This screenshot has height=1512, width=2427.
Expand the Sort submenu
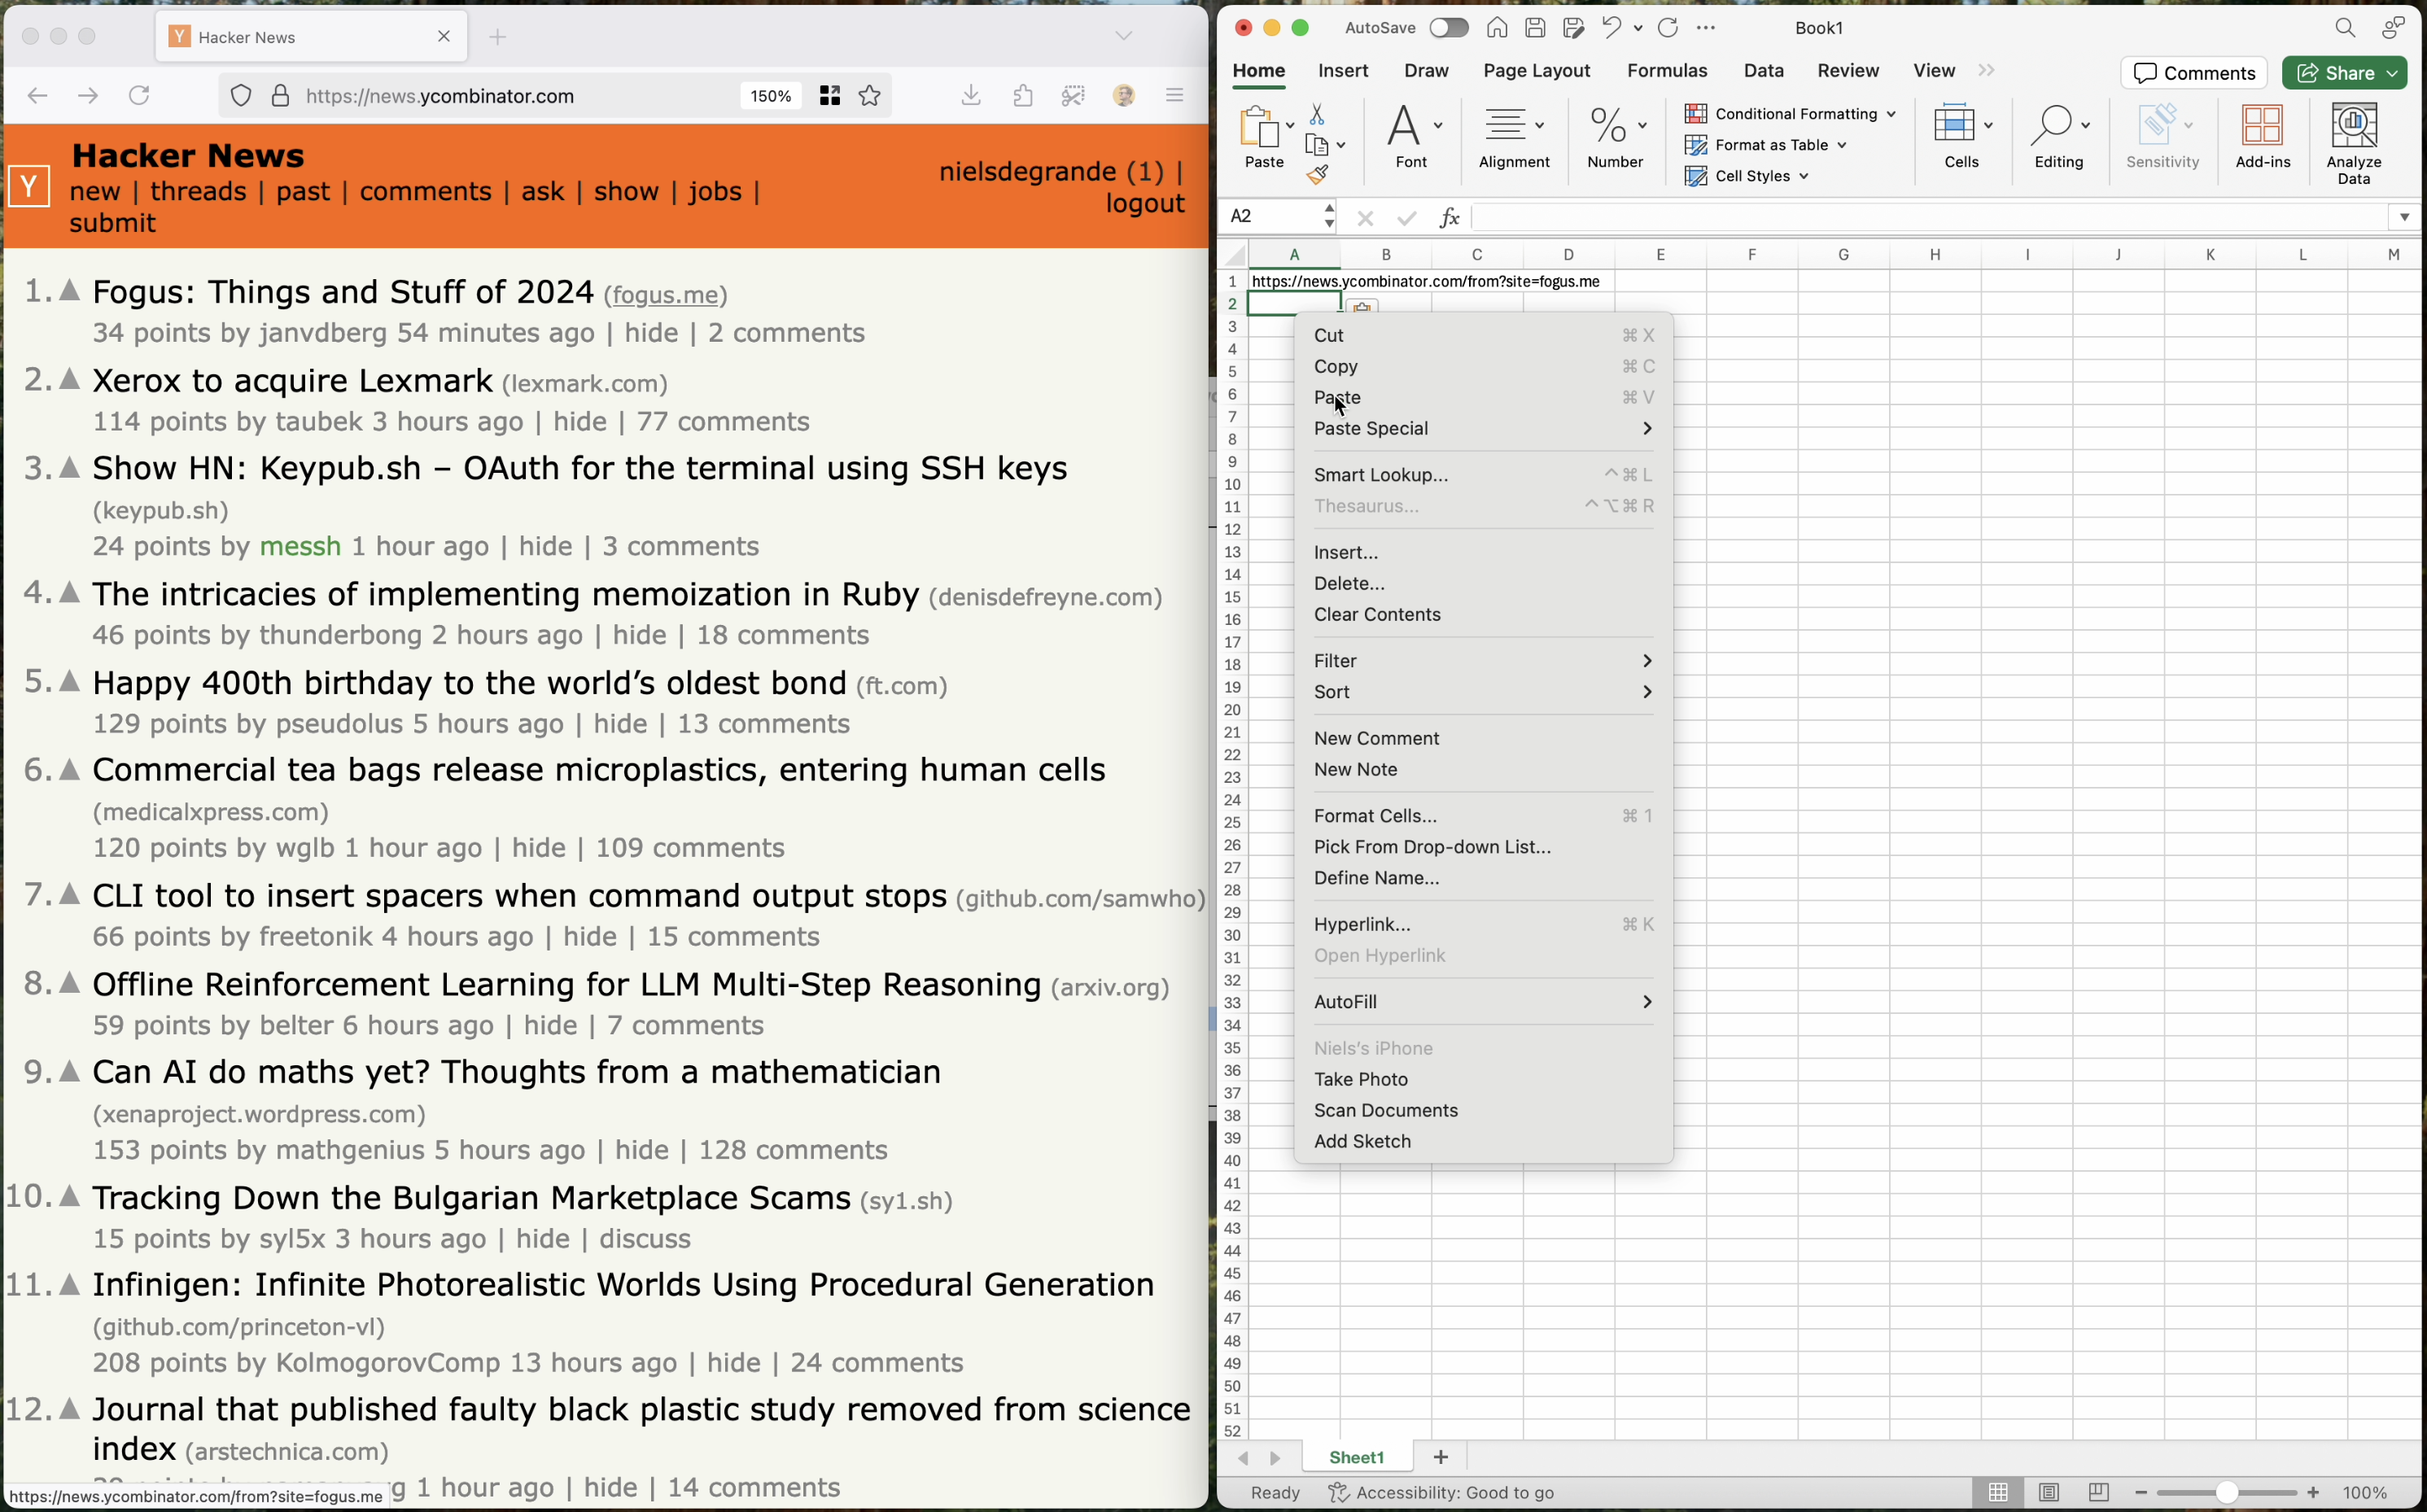pos(1483,691)
